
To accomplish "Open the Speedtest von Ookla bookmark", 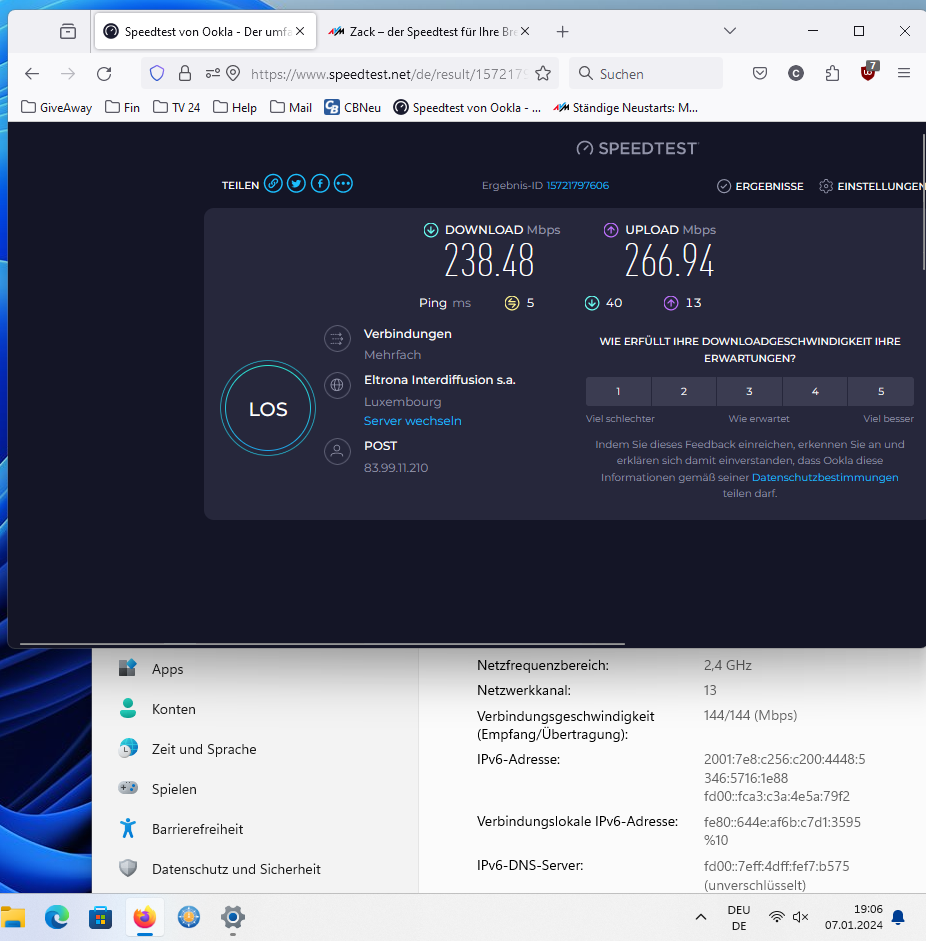I will 467,107.
